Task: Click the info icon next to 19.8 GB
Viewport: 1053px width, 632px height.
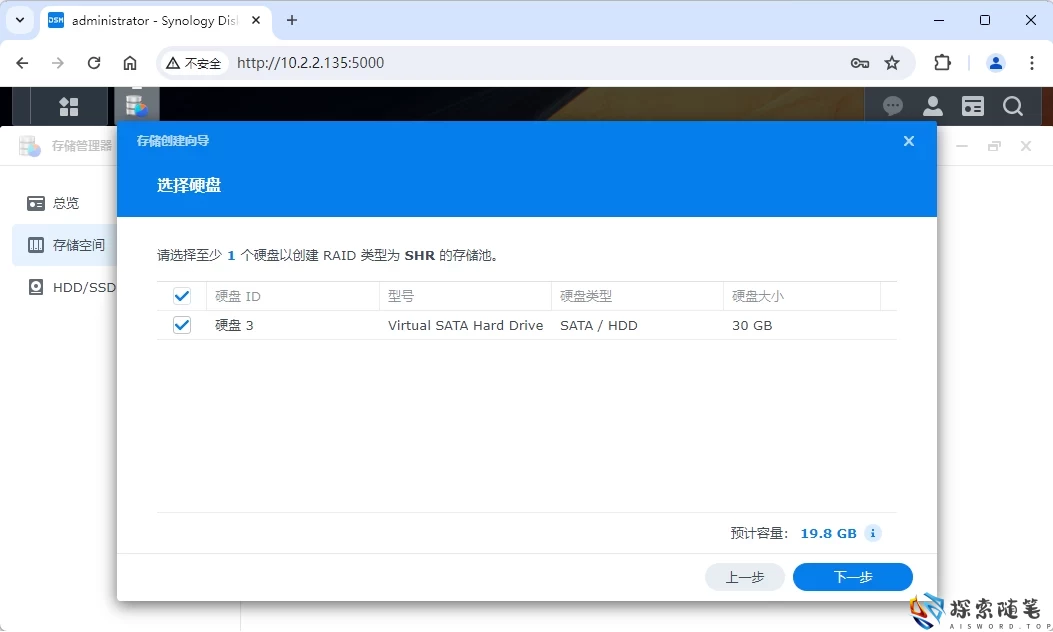Action: [x=872, y=533]
